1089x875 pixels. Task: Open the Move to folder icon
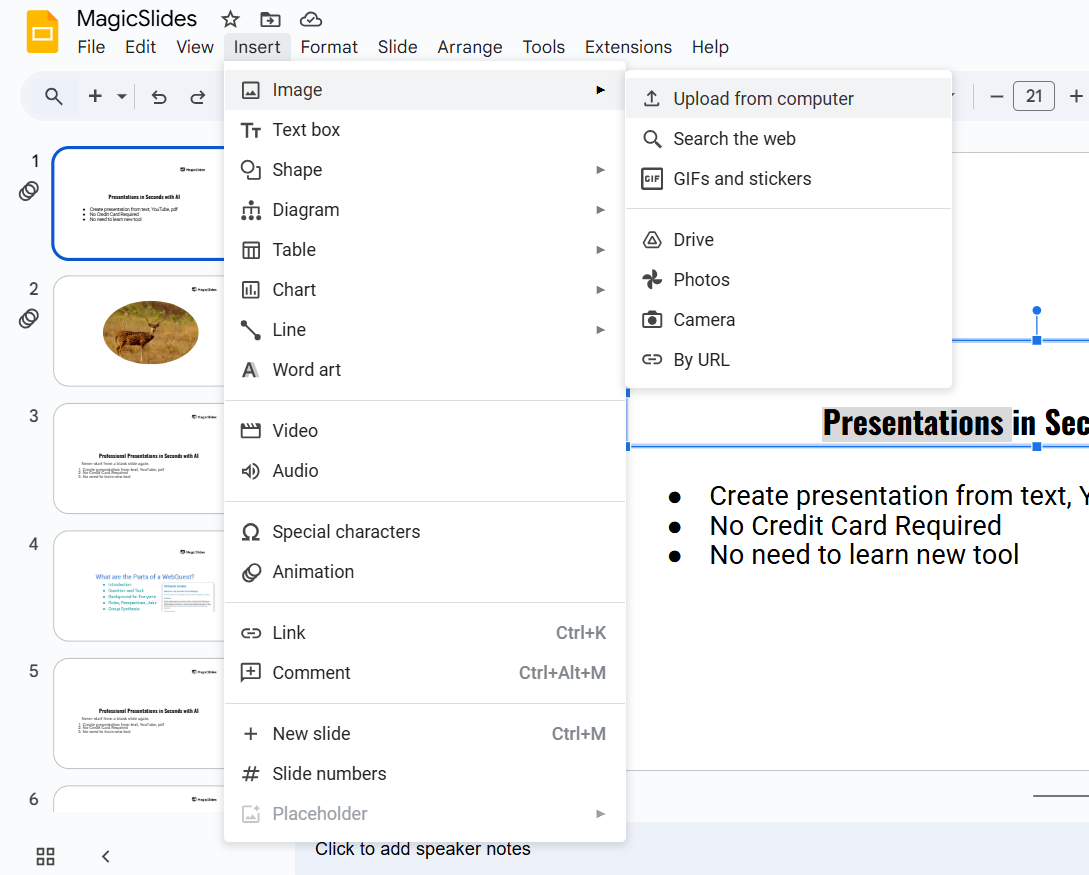coord(270,19)
